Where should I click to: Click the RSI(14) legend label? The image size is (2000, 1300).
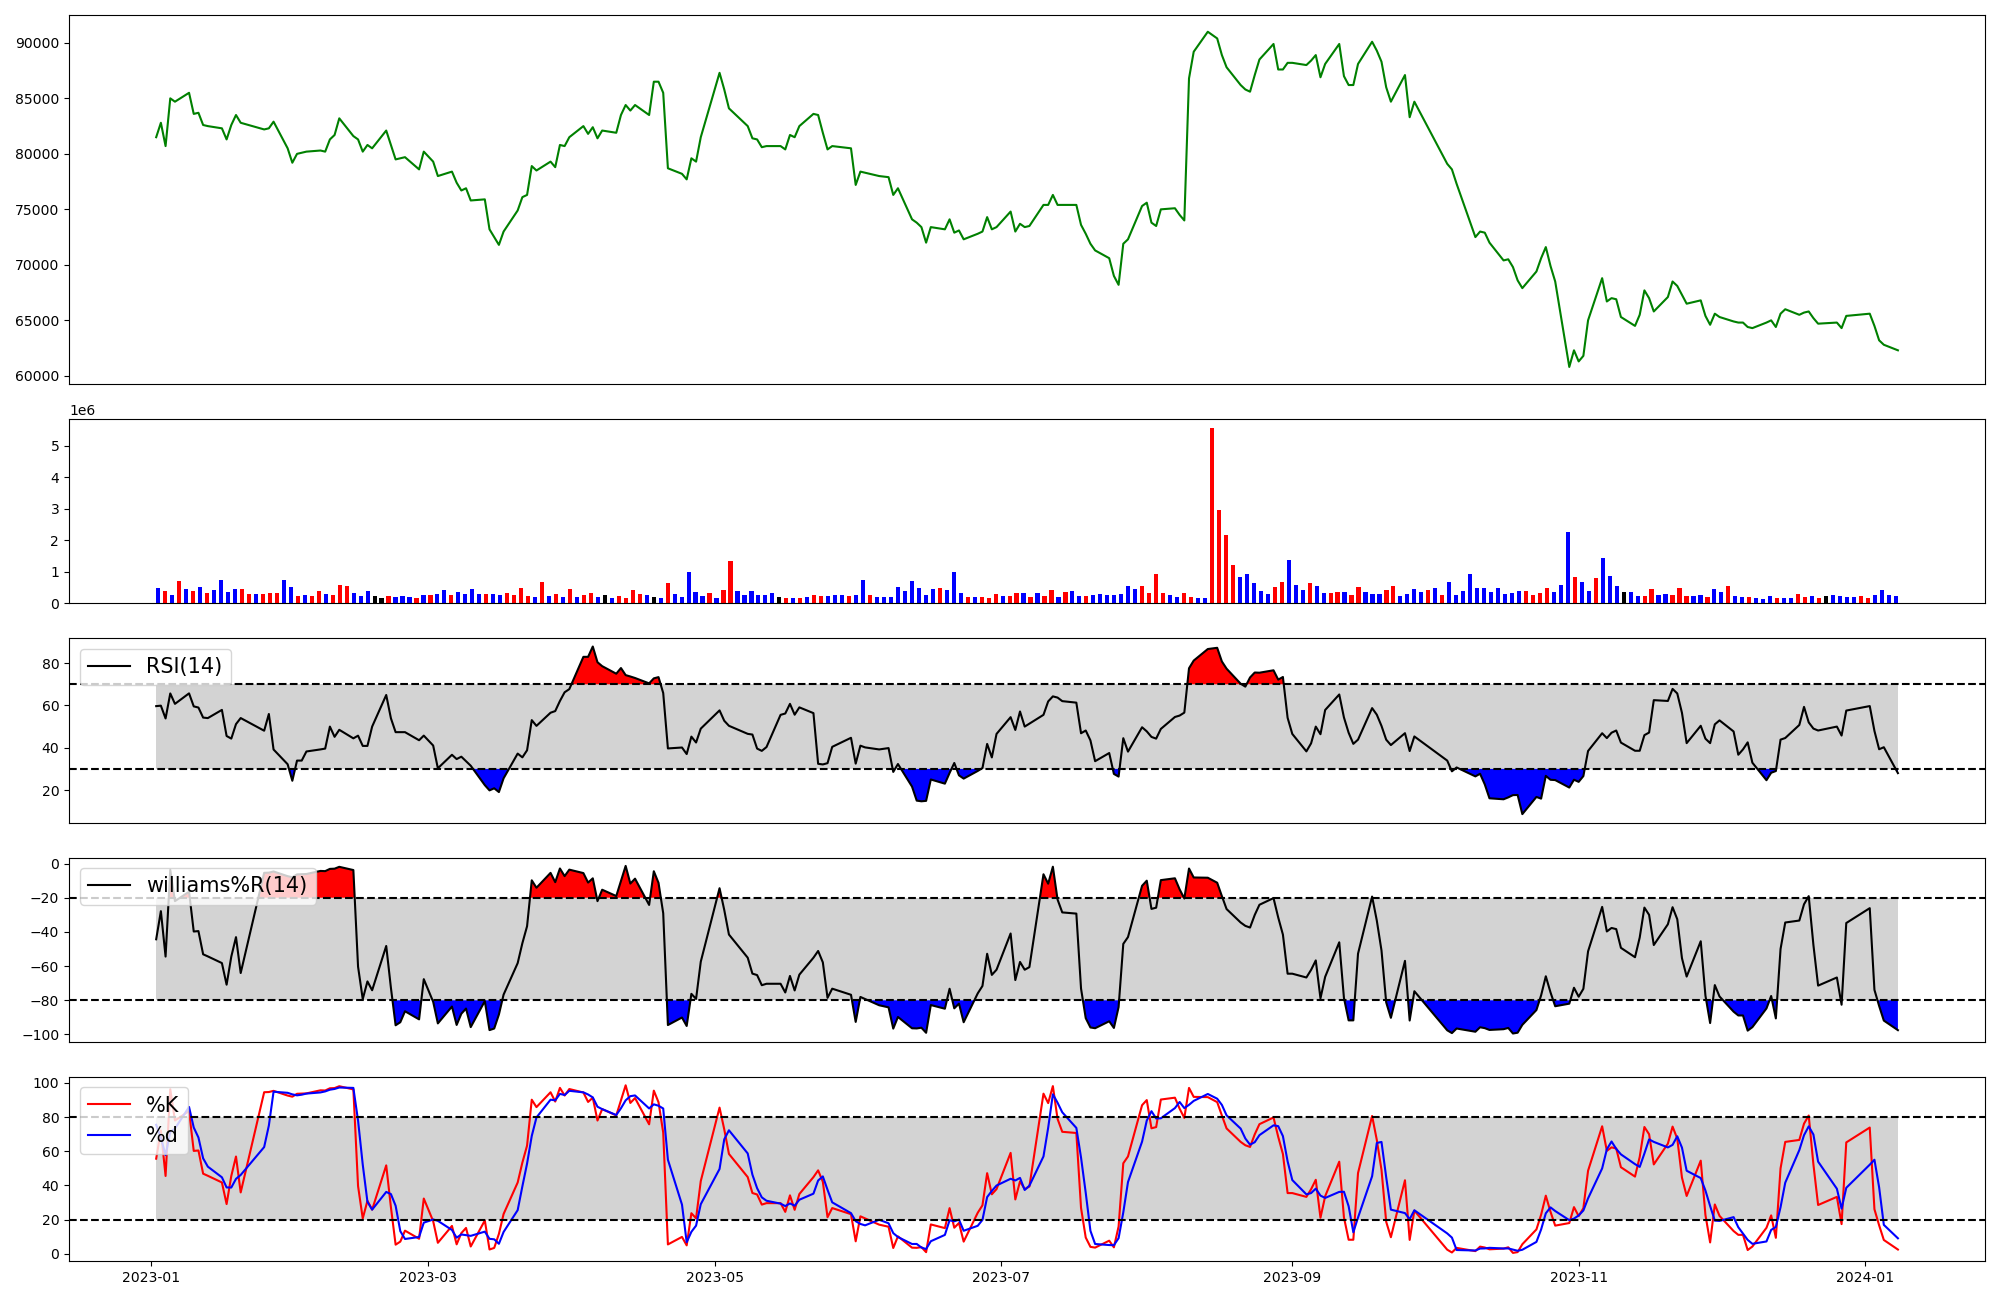click(x=183, y=666)
